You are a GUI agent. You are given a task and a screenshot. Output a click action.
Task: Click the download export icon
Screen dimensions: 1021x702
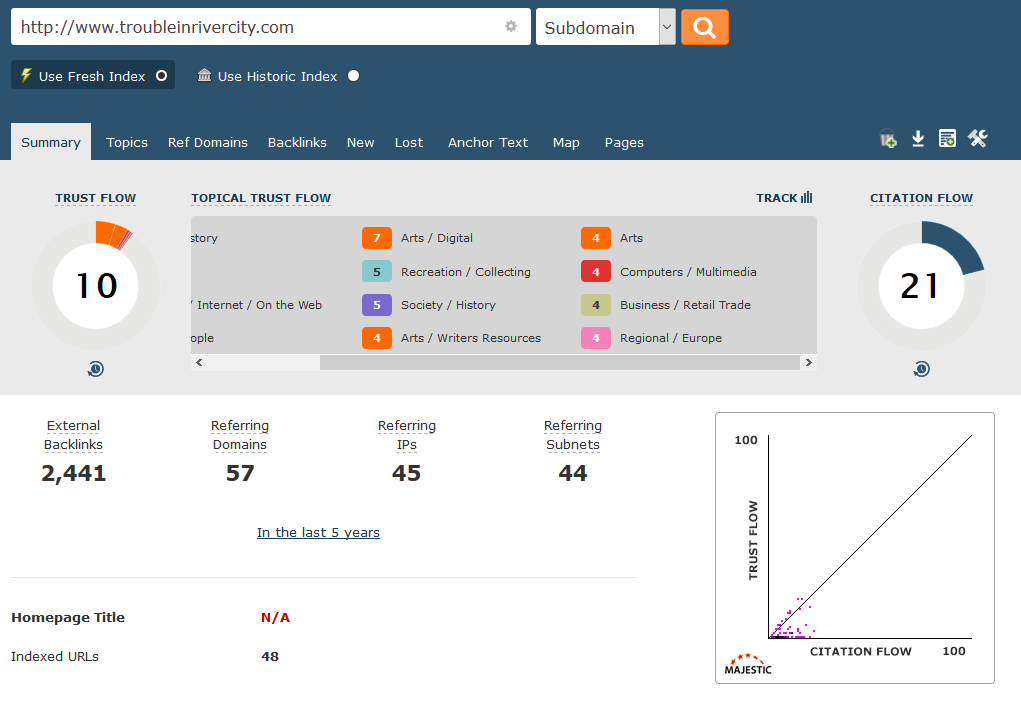click(918, 140)
